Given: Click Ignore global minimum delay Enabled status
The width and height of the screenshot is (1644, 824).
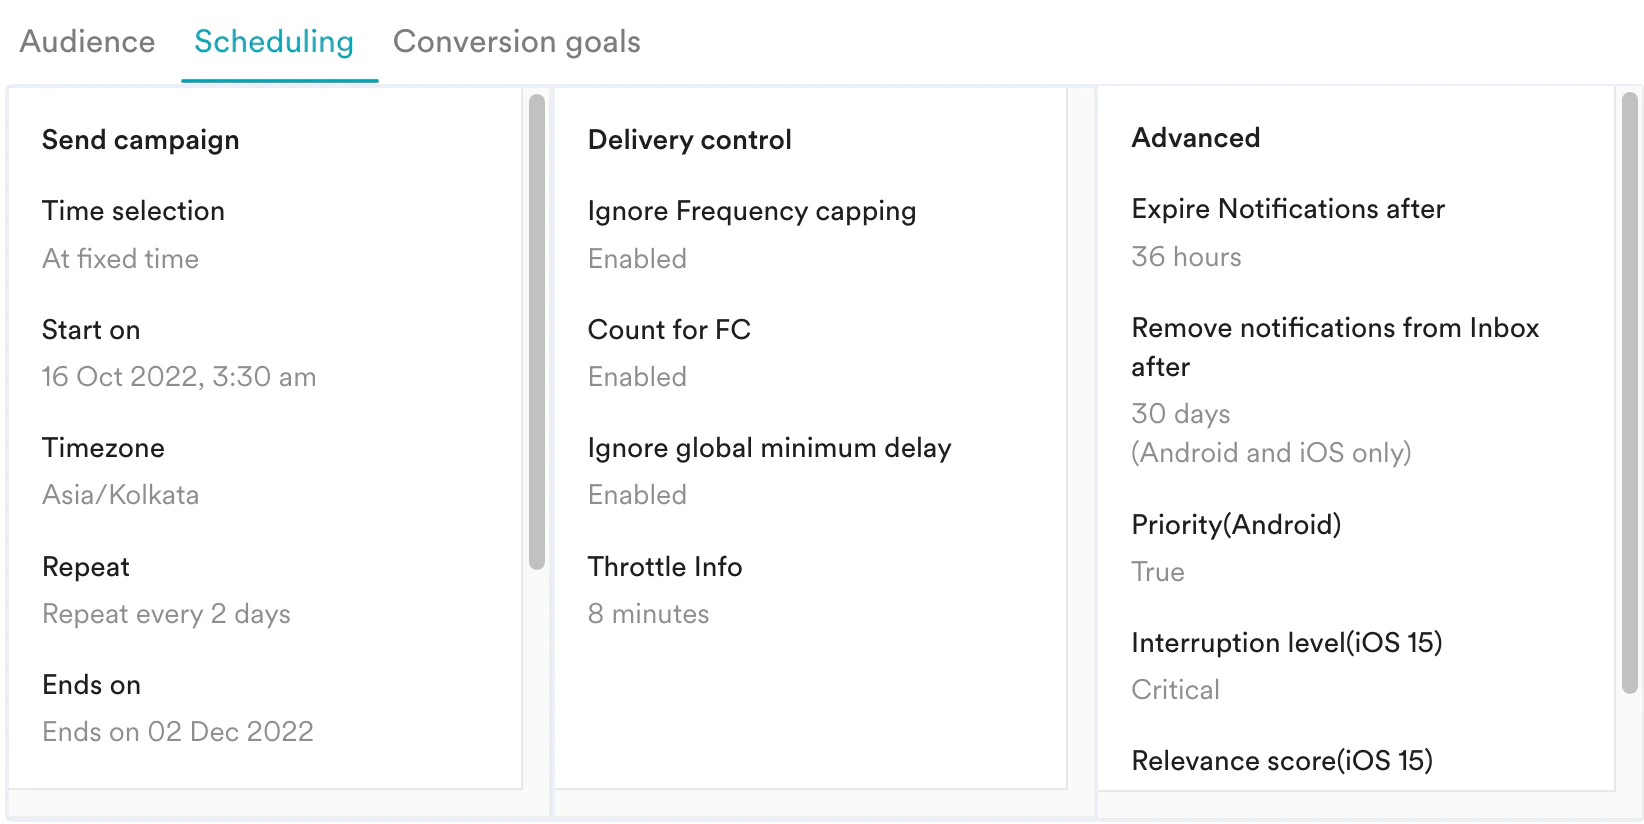Looking at the screenshot, I should 637,494.
